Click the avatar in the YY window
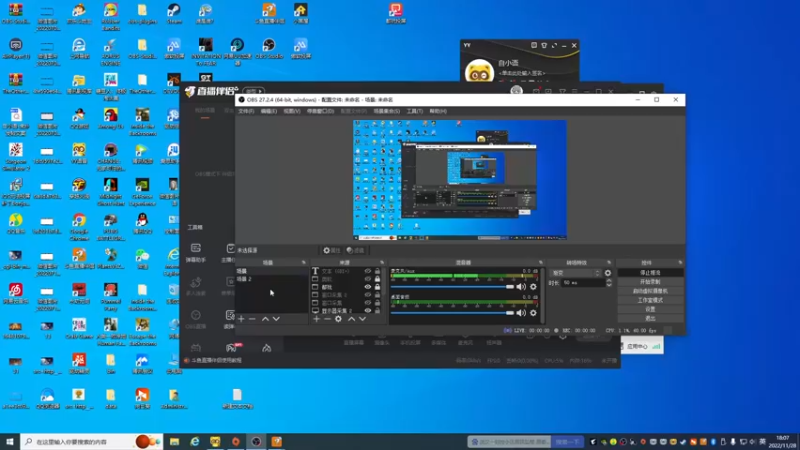Screen dimensions: 800x450 click(x=479, y=71)
